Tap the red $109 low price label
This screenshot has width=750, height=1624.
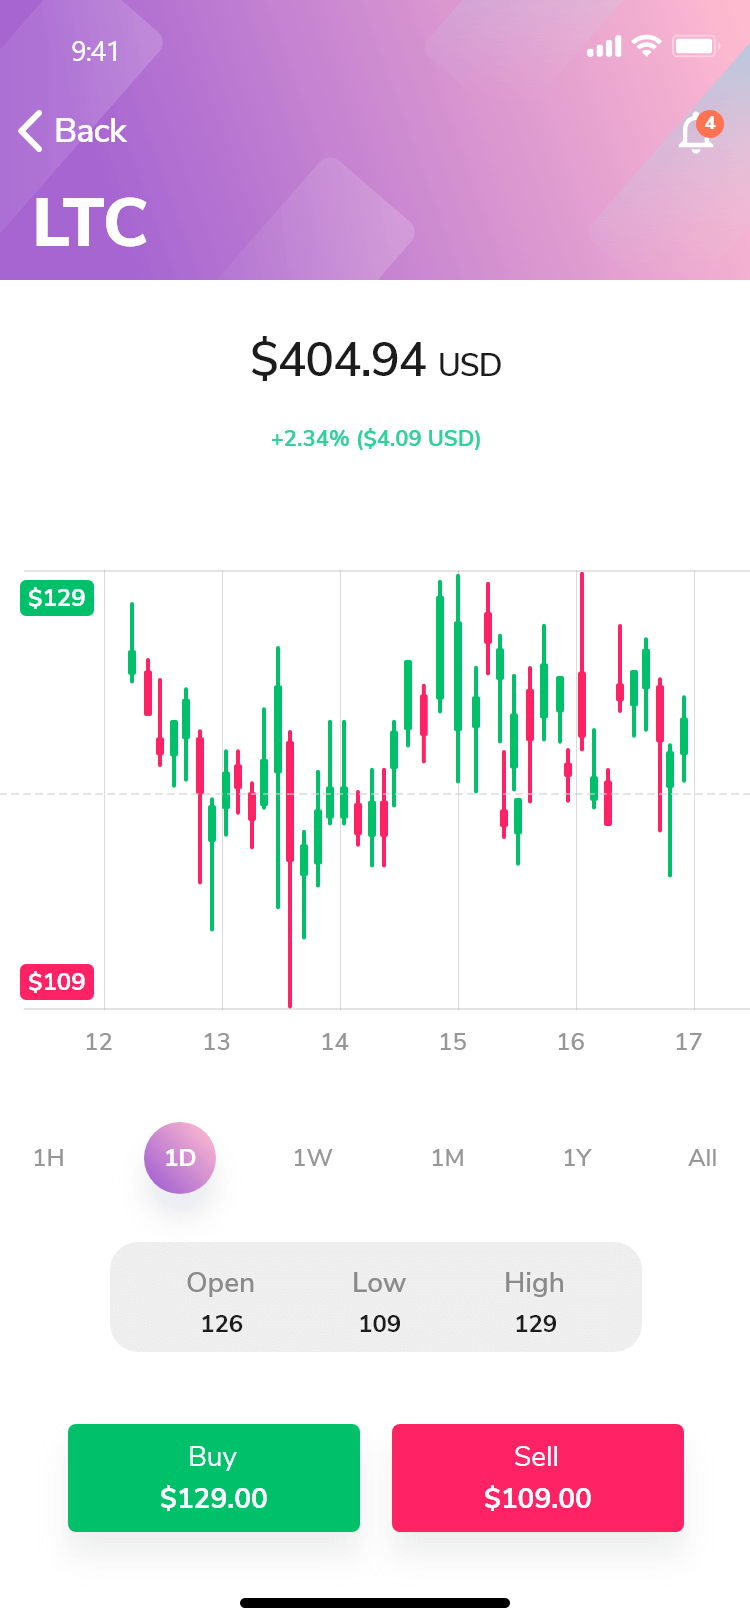point(57,982)
